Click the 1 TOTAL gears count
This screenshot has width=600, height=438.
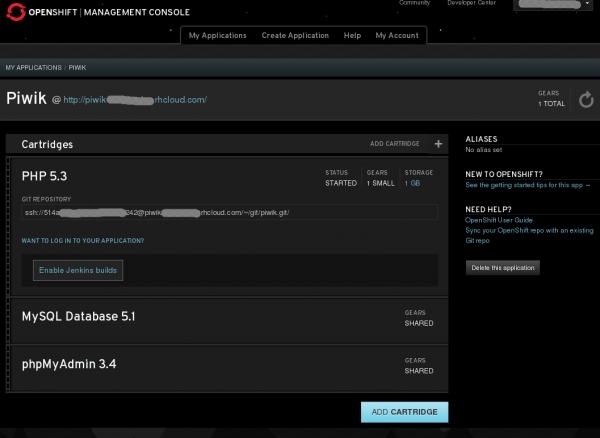551,104
